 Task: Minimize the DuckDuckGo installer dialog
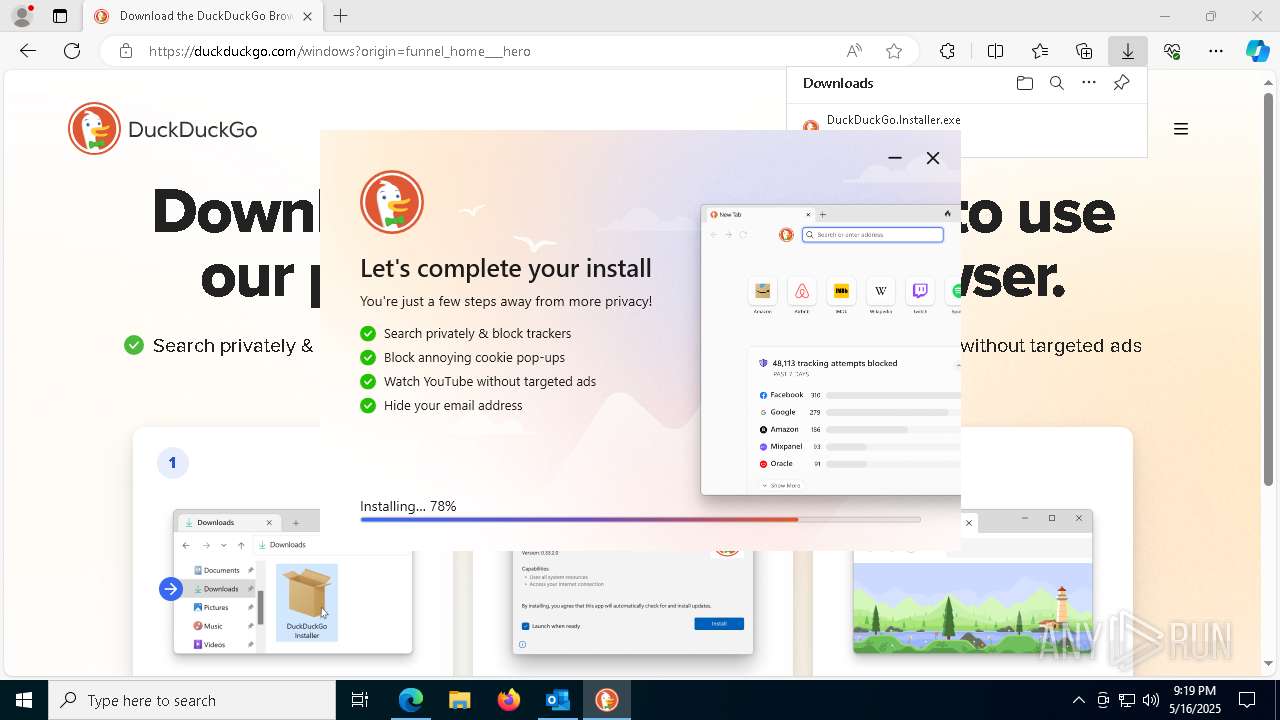(x=895, y=158)
